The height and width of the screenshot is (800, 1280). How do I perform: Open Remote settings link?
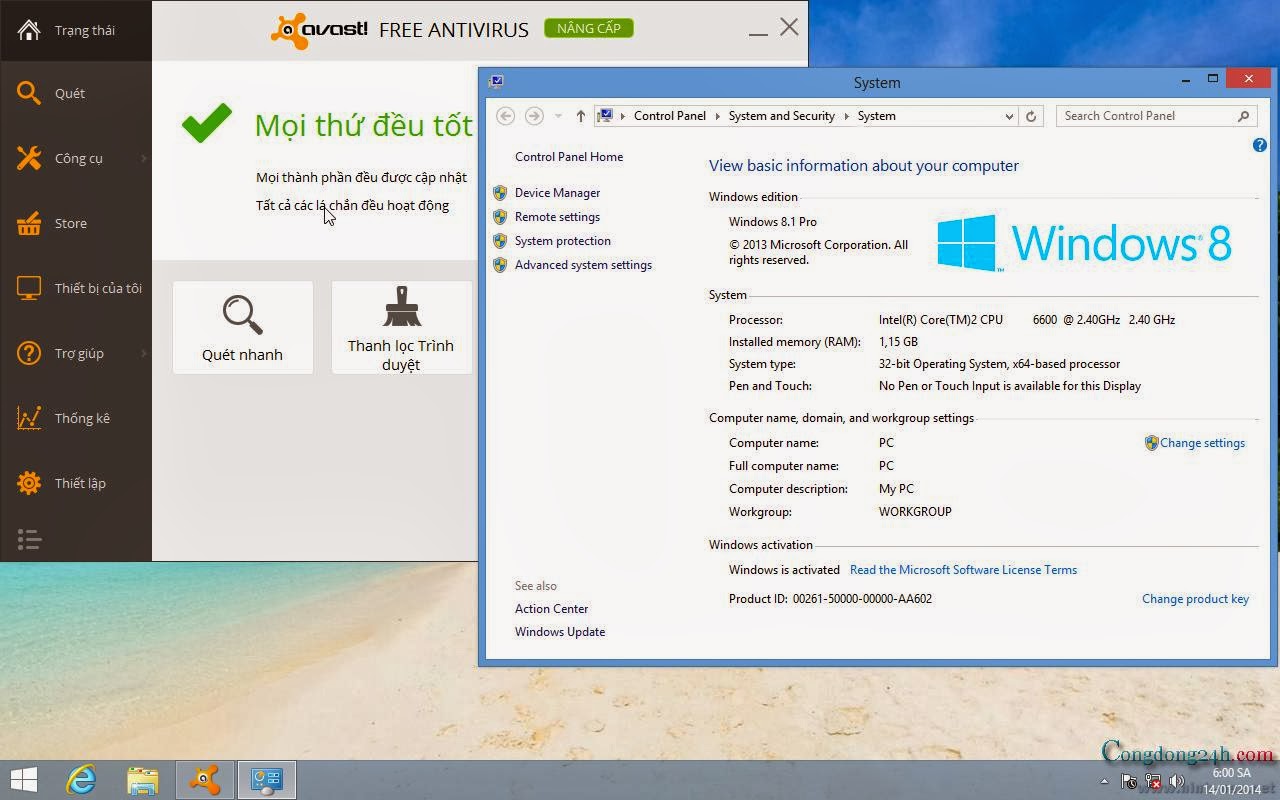pos(558,217)
